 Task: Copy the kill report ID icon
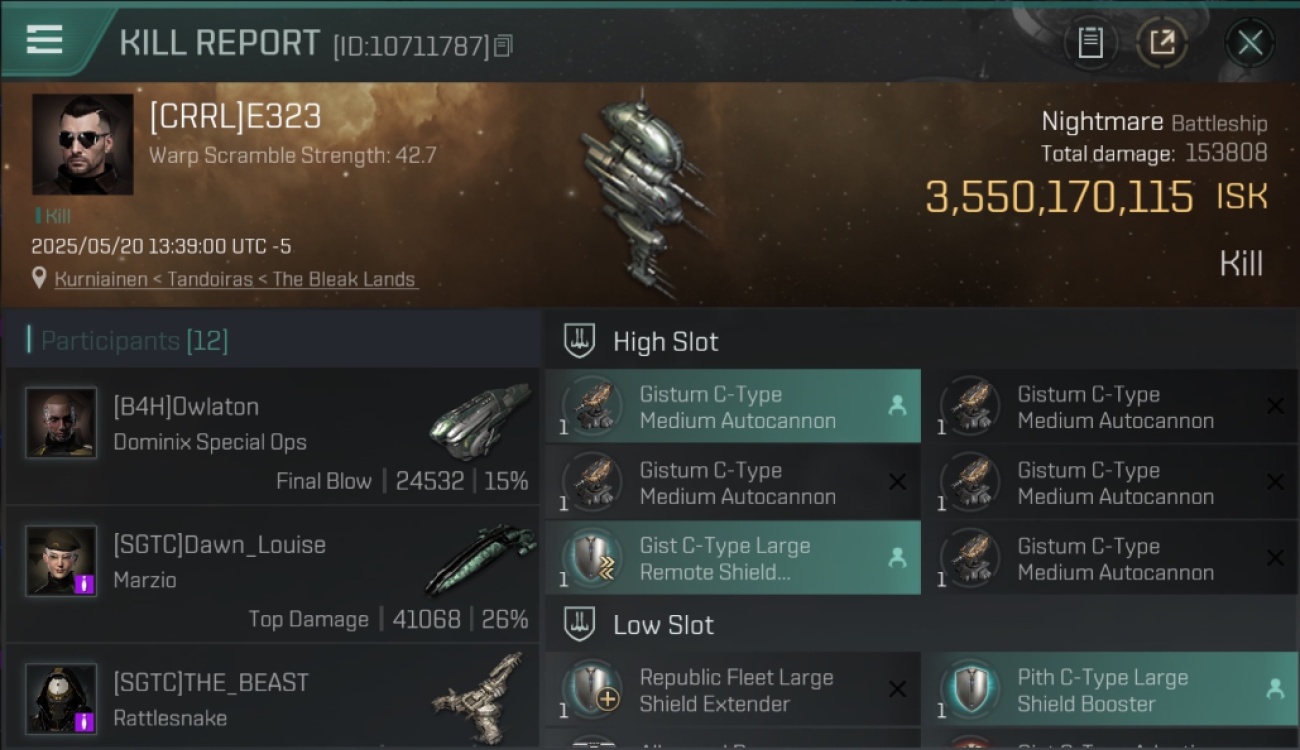point(503,45)
